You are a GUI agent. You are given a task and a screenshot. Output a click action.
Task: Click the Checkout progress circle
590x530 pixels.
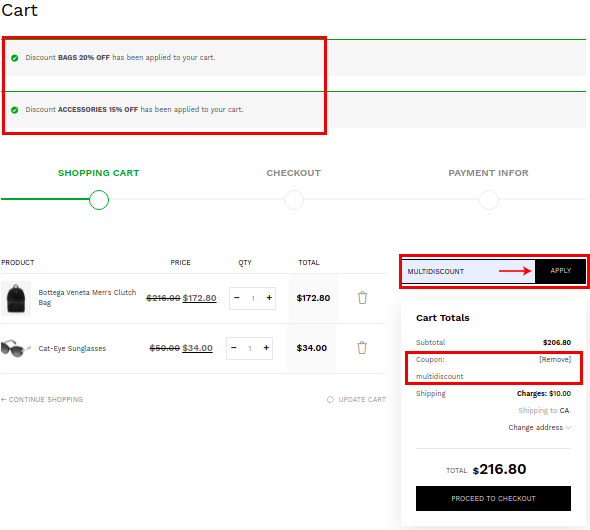click(x=294, y=200)
